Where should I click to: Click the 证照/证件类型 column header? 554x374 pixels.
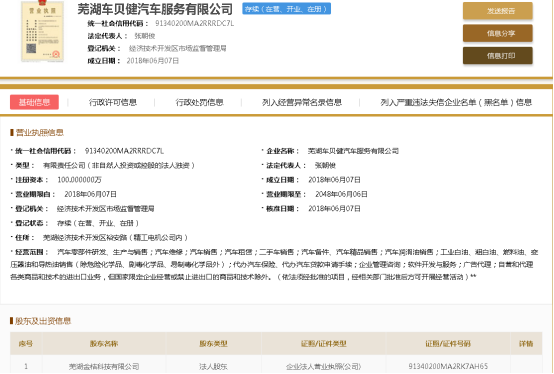(x=324, y=343)
